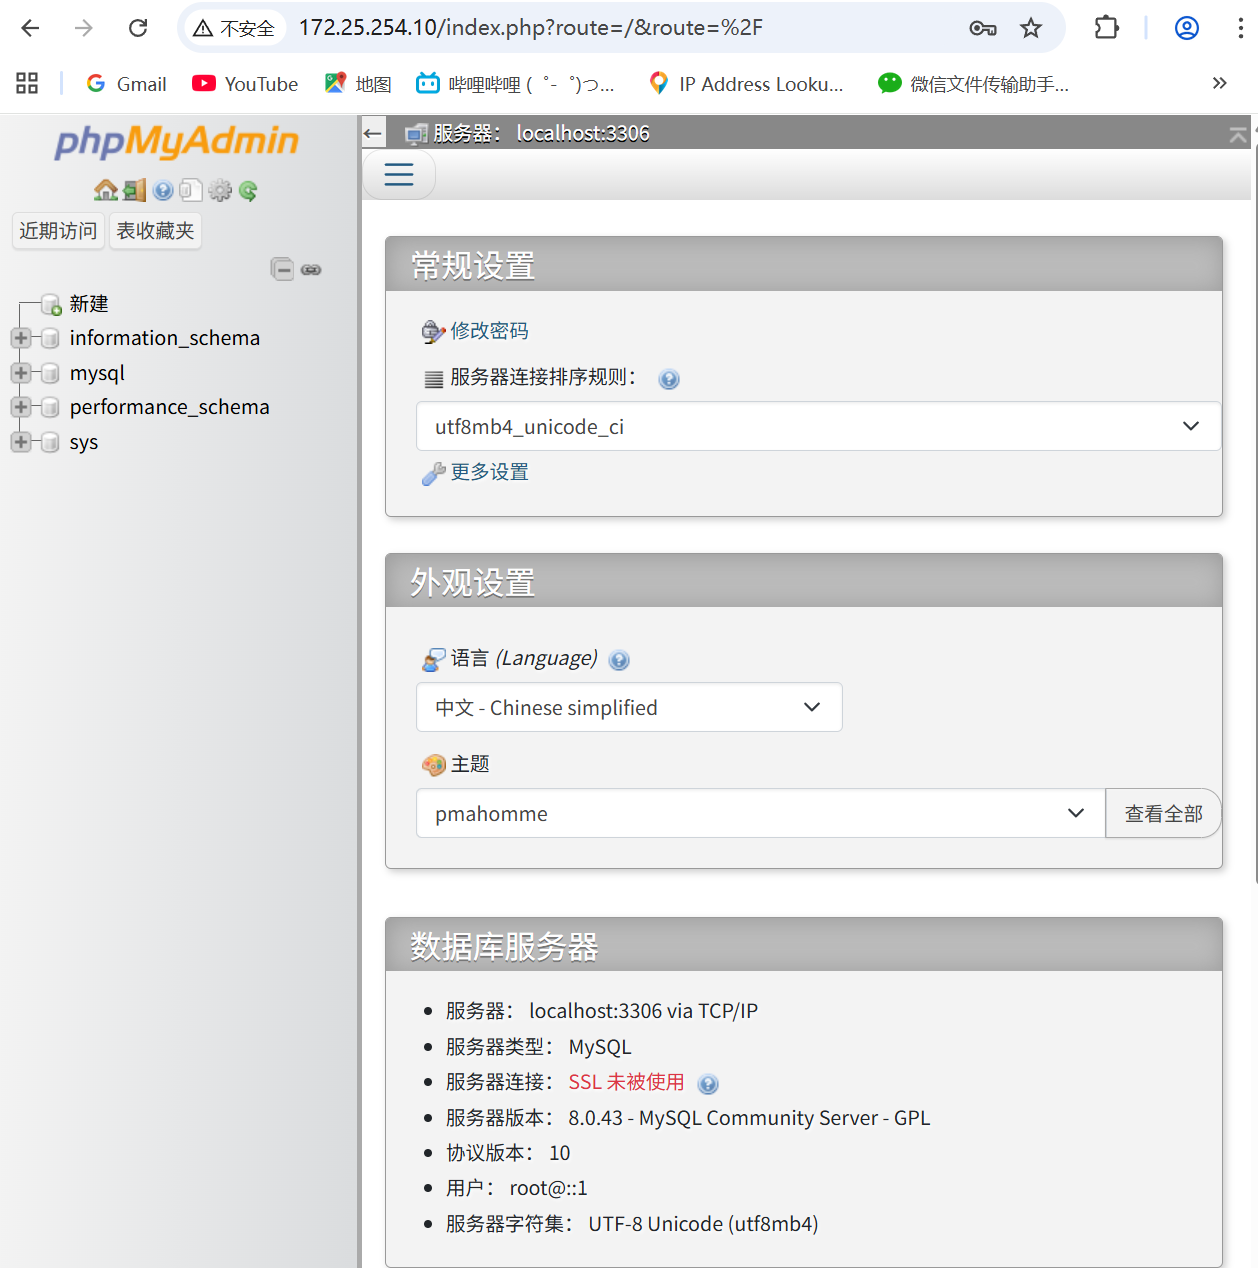Viewport: 1258px width, 1268px height.
Task: Expand the performance_schema tree node
Action: [x=21, y=407]
